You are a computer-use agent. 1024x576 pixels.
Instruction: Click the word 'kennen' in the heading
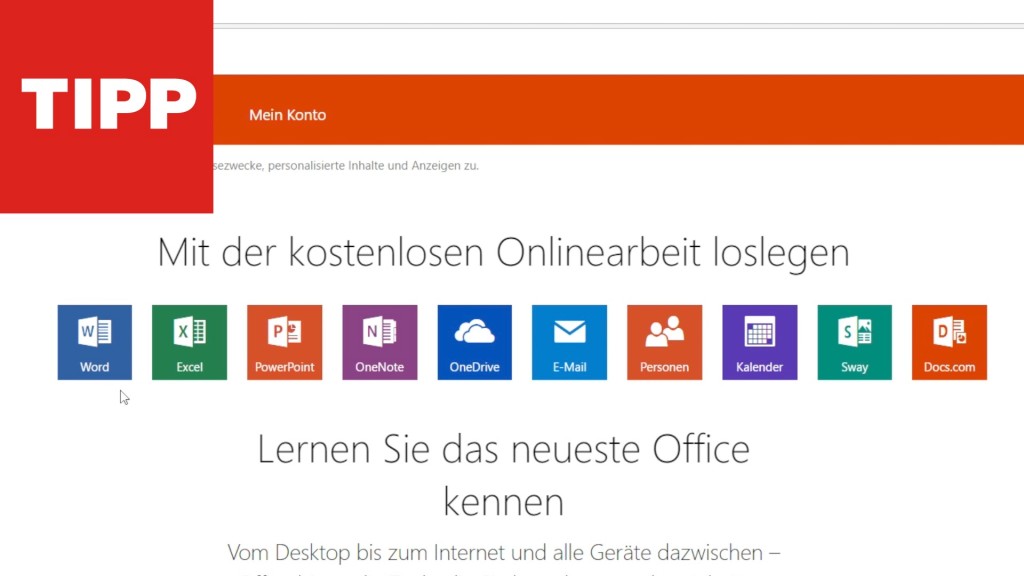tap(503, 502)
